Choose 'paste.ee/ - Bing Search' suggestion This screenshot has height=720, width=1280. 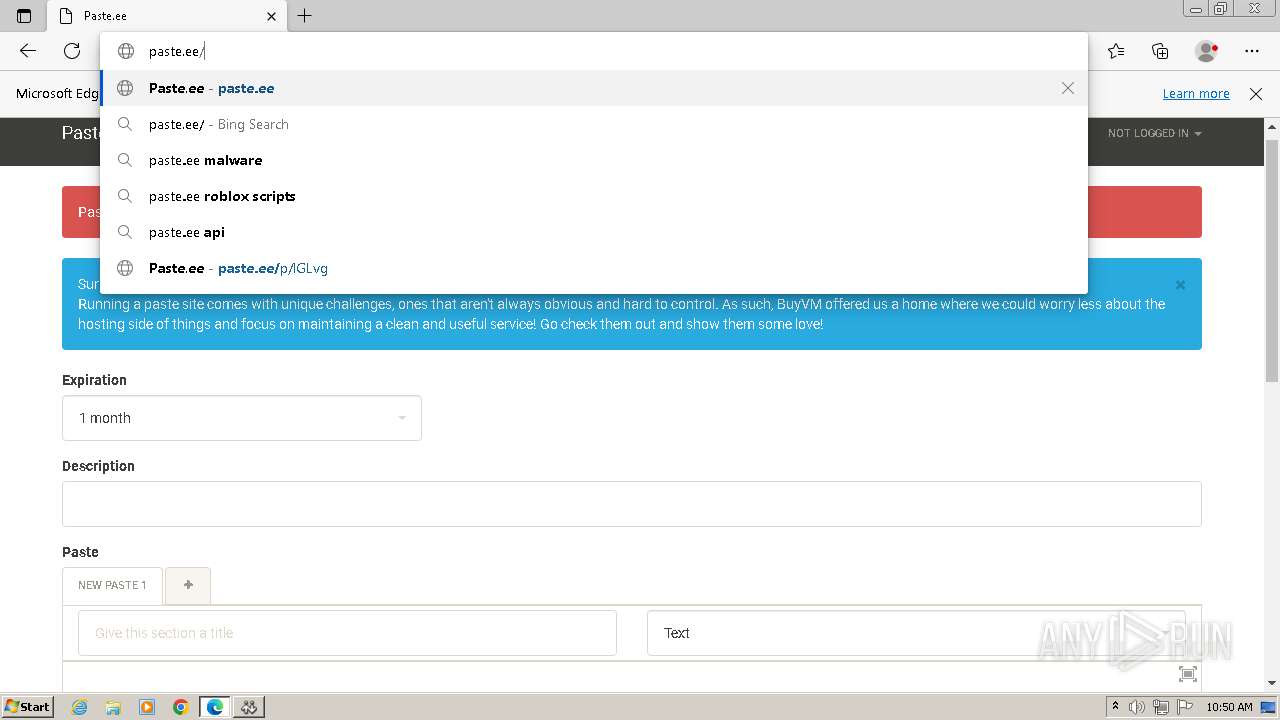point(594,124)
